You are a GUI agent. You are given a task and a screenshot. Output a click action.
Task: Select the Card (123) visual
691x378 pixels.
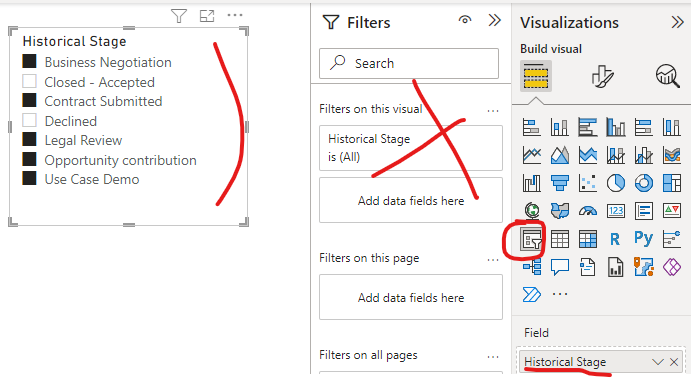point(616,211)
